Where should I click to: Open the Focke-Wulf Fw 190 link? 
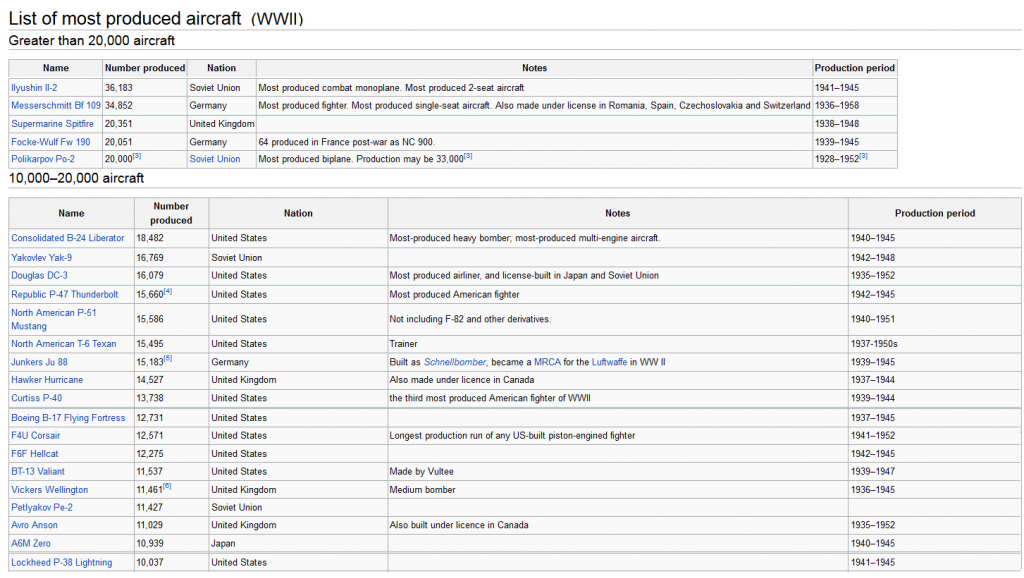[x=50, y=142]
